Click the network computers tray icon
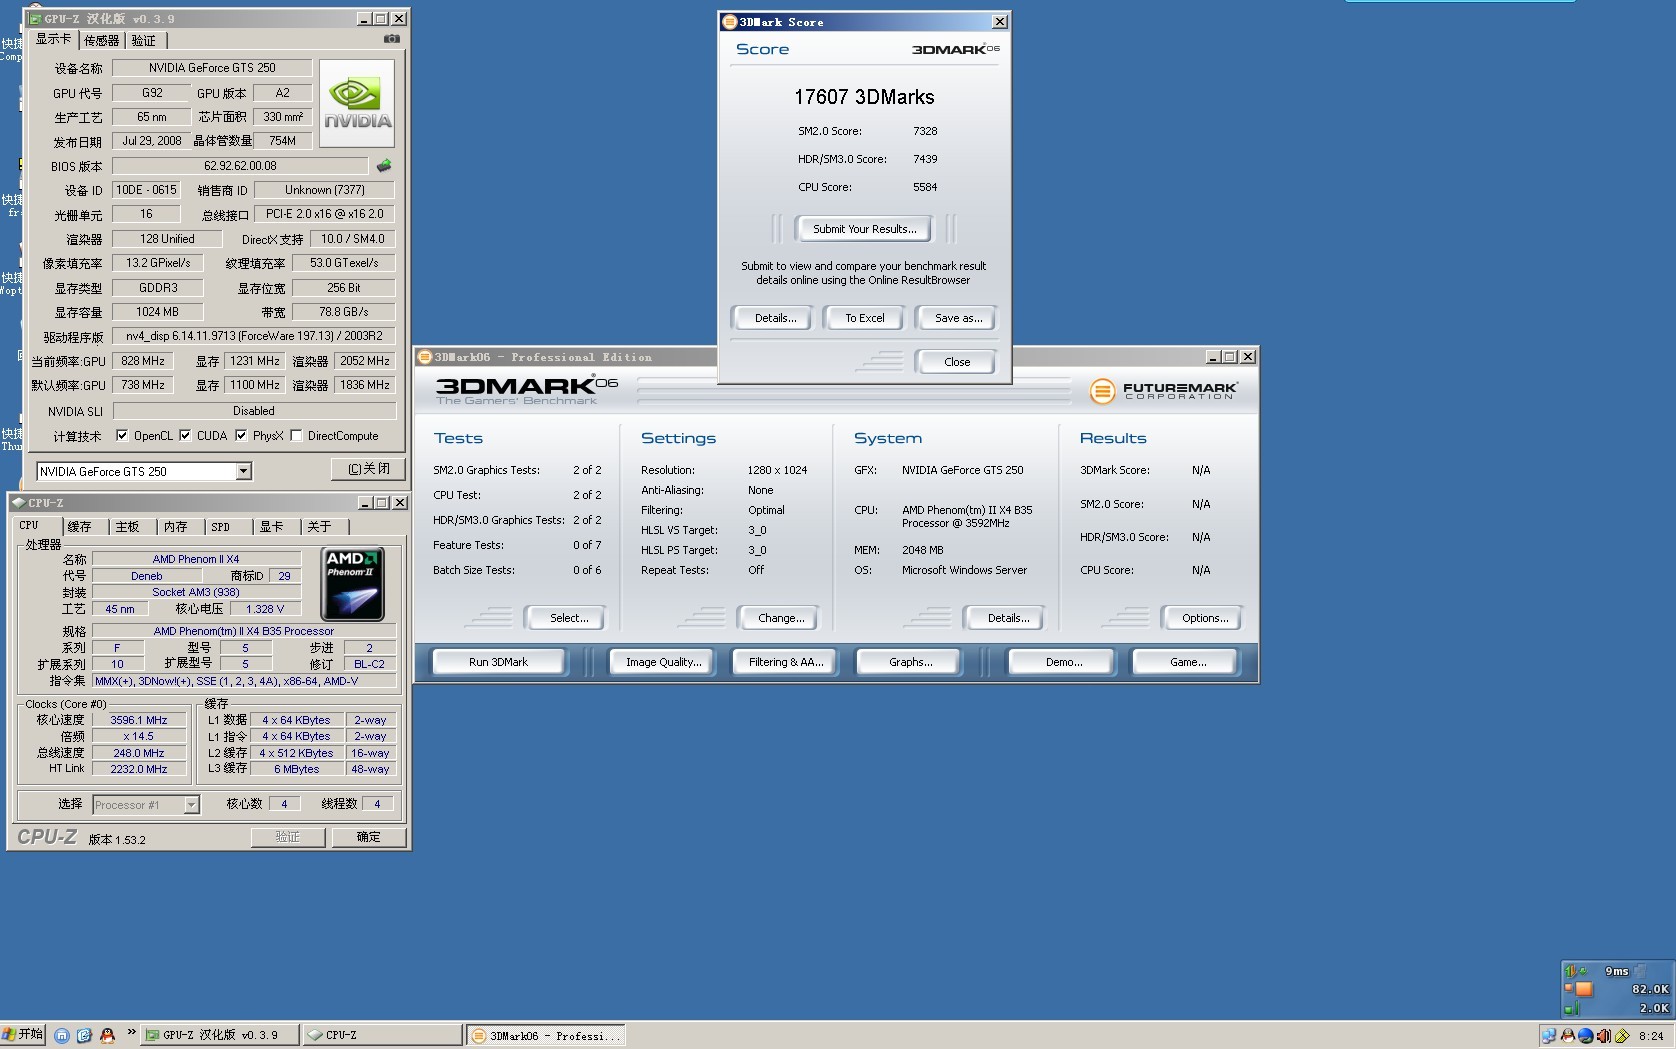Image resolution: width=1676 pixels, height=1049 pixels. click(x=1549, y=1036)
